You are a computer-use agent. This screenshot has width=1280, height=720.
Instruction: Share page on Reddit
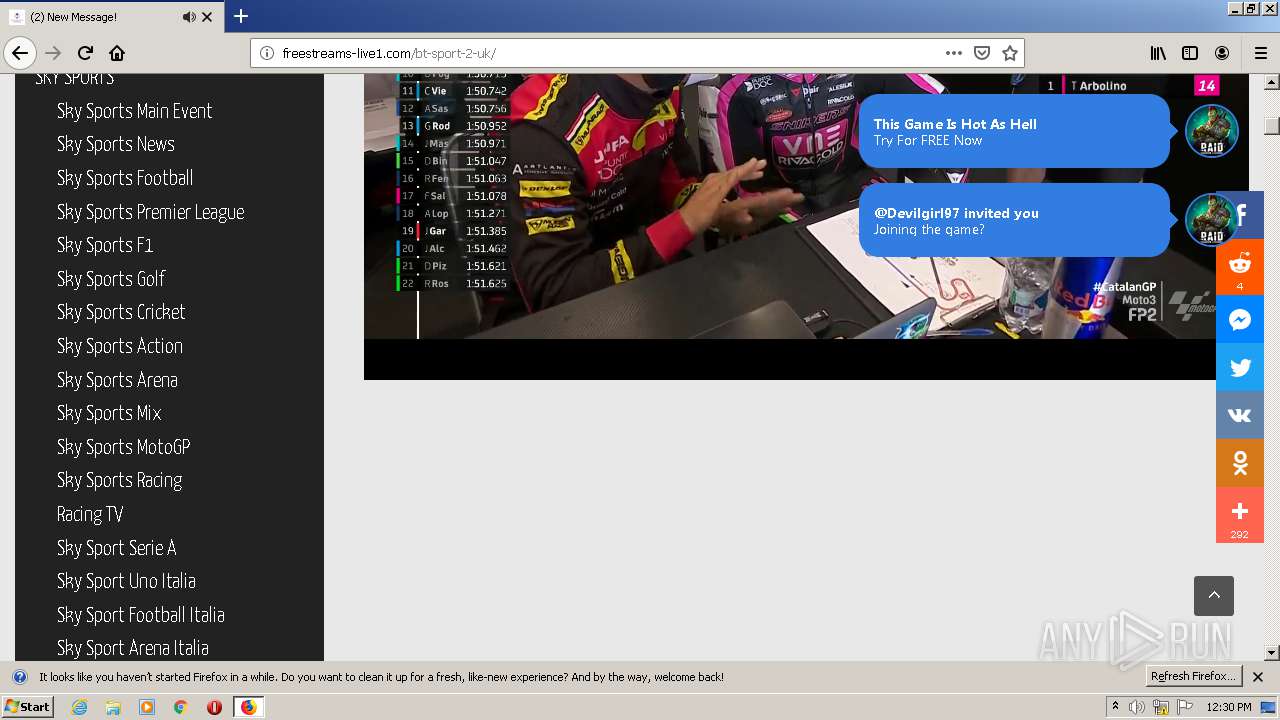[x=1240, y=267]
